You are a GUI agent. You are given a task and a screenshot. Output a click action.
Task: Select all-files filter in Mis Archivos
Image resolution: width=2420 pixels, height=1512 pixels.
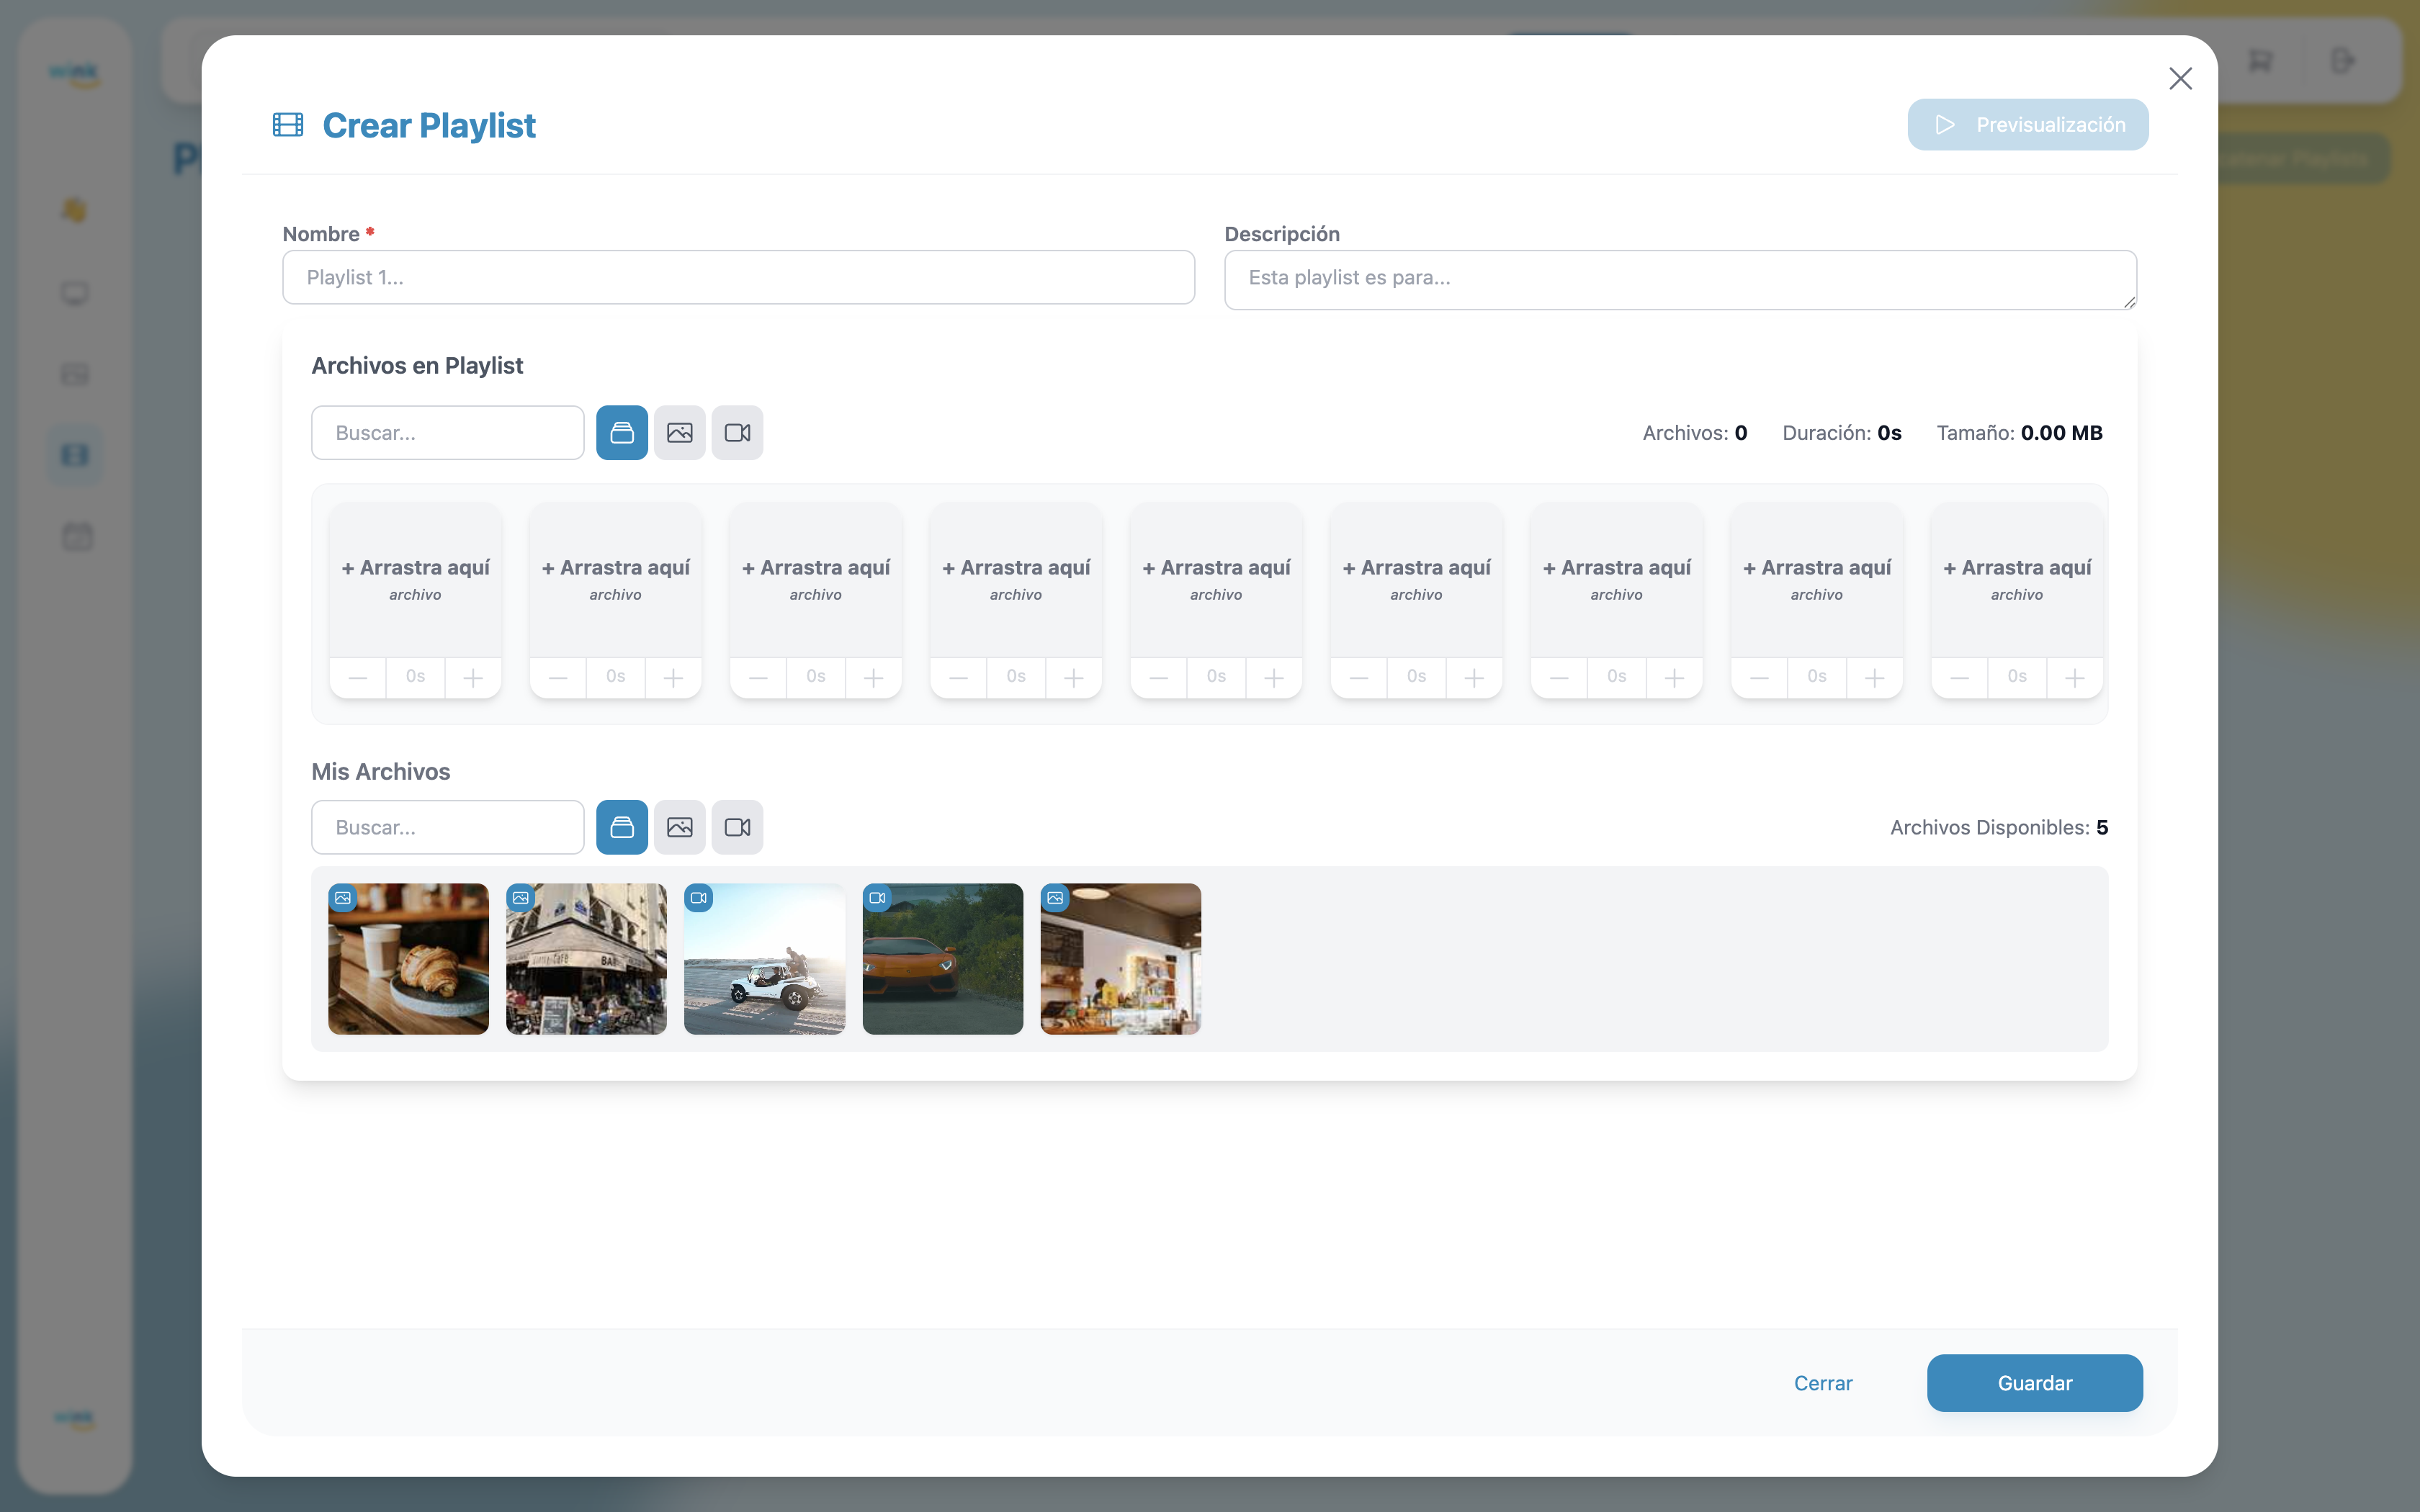pyautogui.click(x=622, y=827)
